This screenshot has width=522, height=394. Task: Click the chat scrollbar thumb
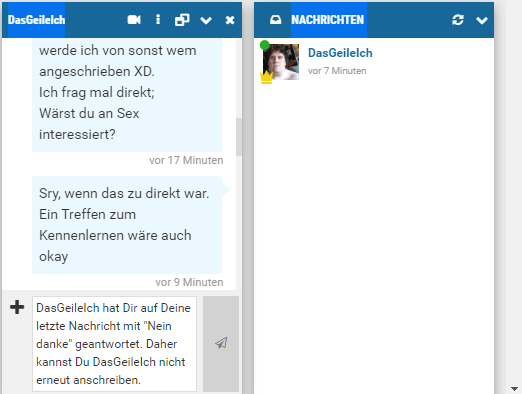[239, 137]
